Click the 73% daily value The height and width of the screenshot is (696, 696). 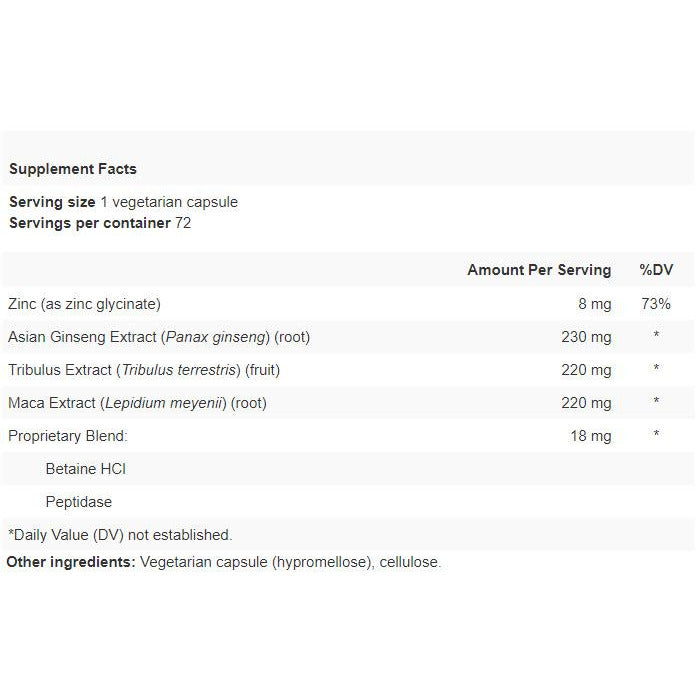[x=656, y=304]
